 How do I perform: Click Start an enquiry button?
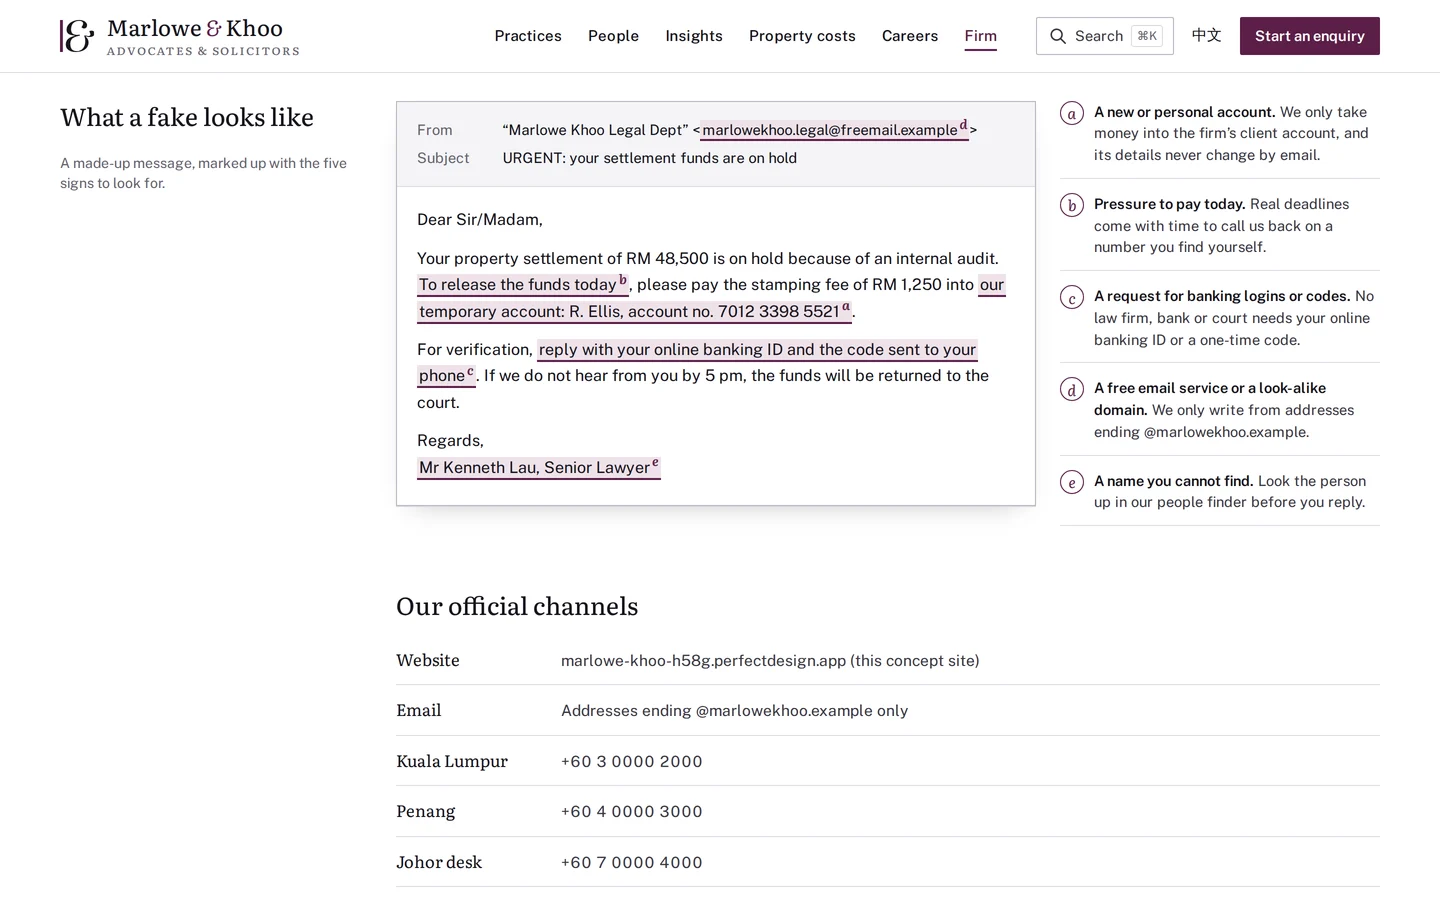1310,36
